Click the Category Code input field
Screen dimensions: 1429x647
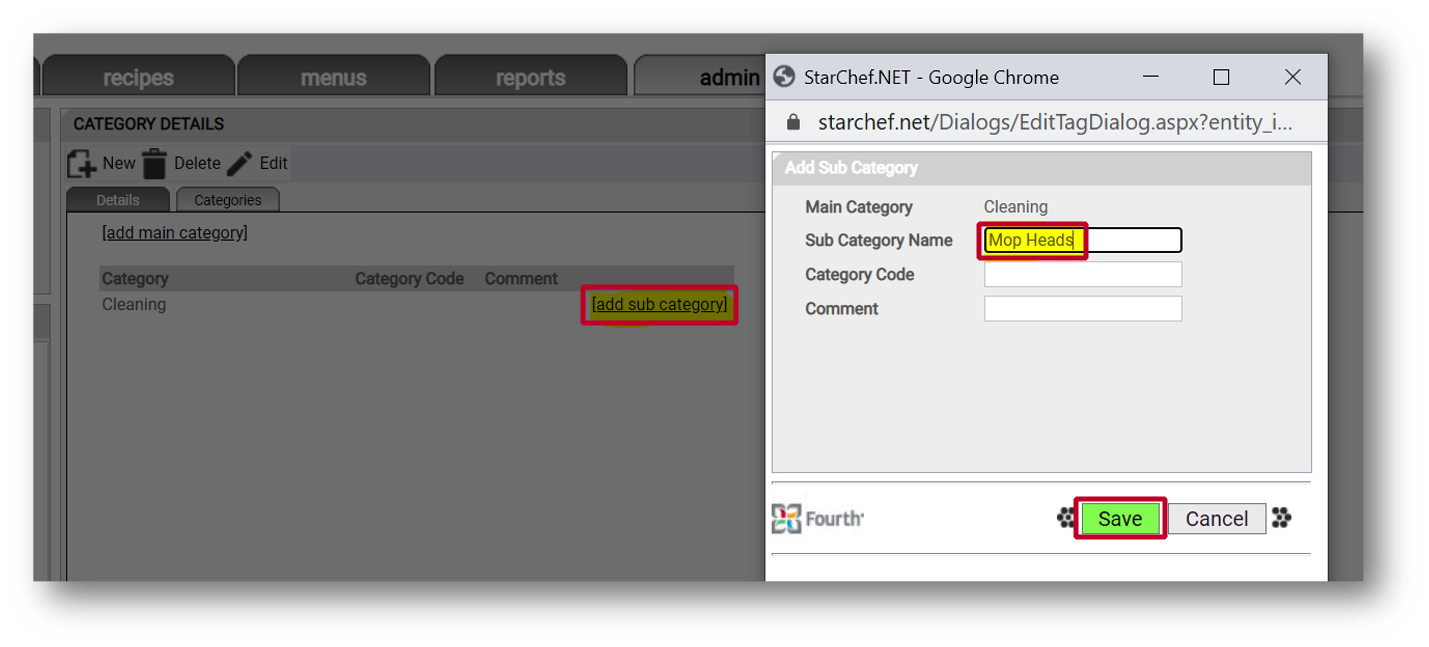click(1083, 274)
